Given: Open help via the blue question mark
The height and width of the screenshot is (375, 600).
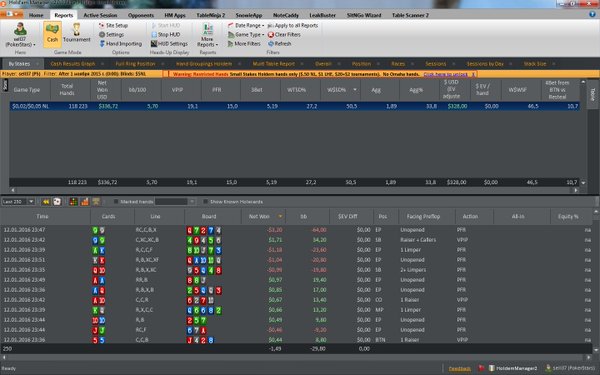Looking at the screenshot, I should click(592, 15).
